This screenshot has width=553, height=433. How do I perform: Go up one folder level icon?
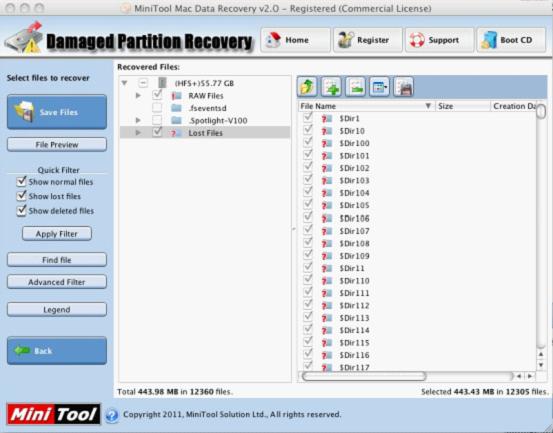307,87
